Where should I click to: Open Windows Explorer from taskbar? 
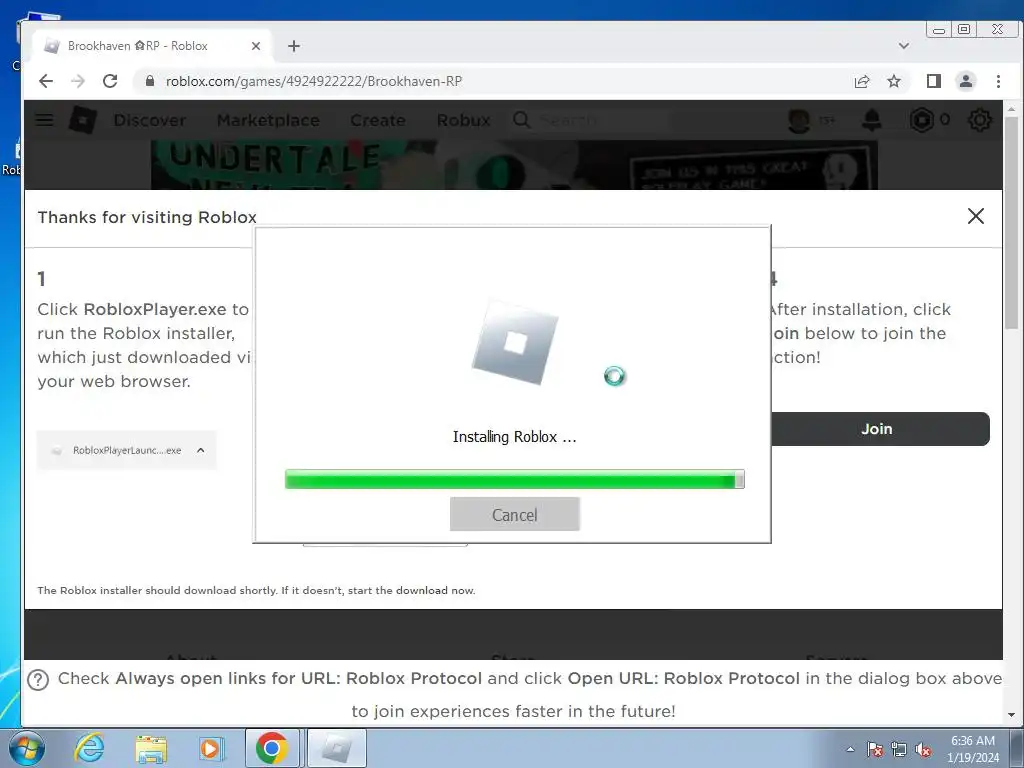pos(151,748)
